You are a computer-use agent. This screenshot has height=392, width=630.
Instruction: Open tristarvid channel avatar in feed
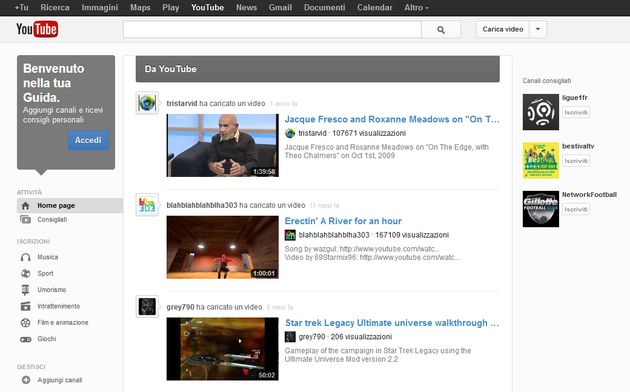[x=147, y=103]
